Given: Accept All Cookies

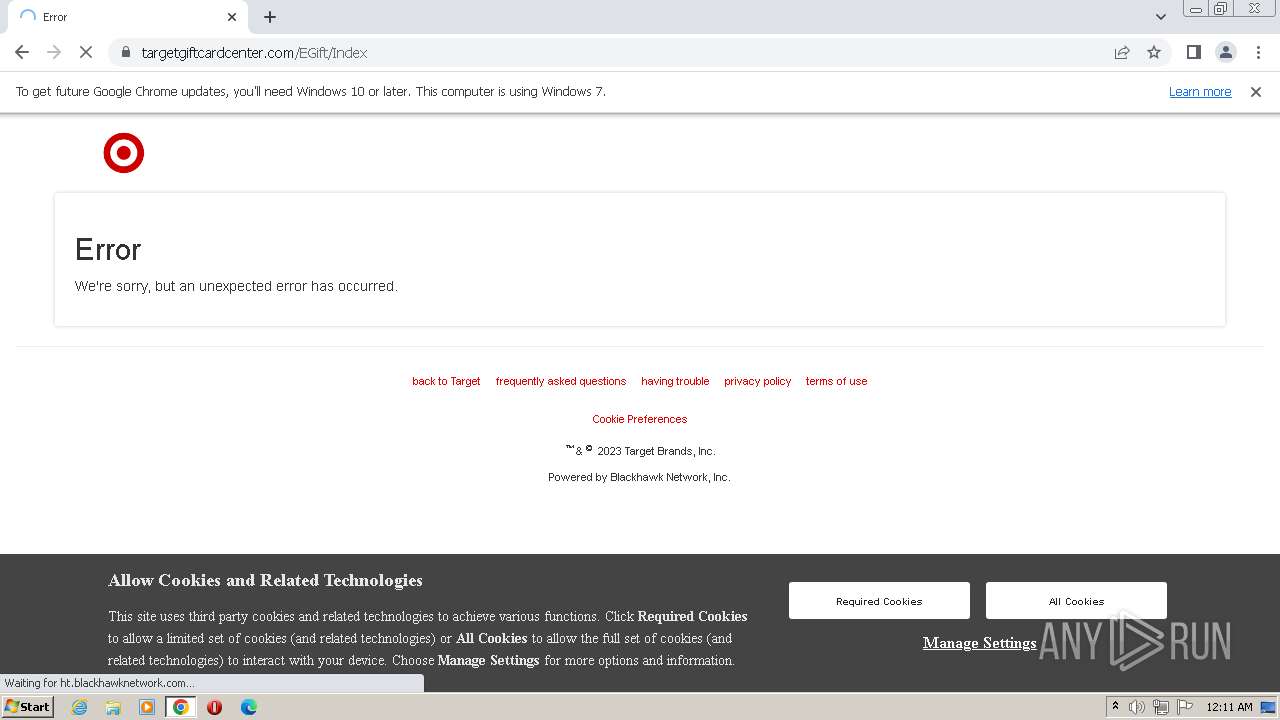Looking at the screenshot, I should click(1076, 601).
